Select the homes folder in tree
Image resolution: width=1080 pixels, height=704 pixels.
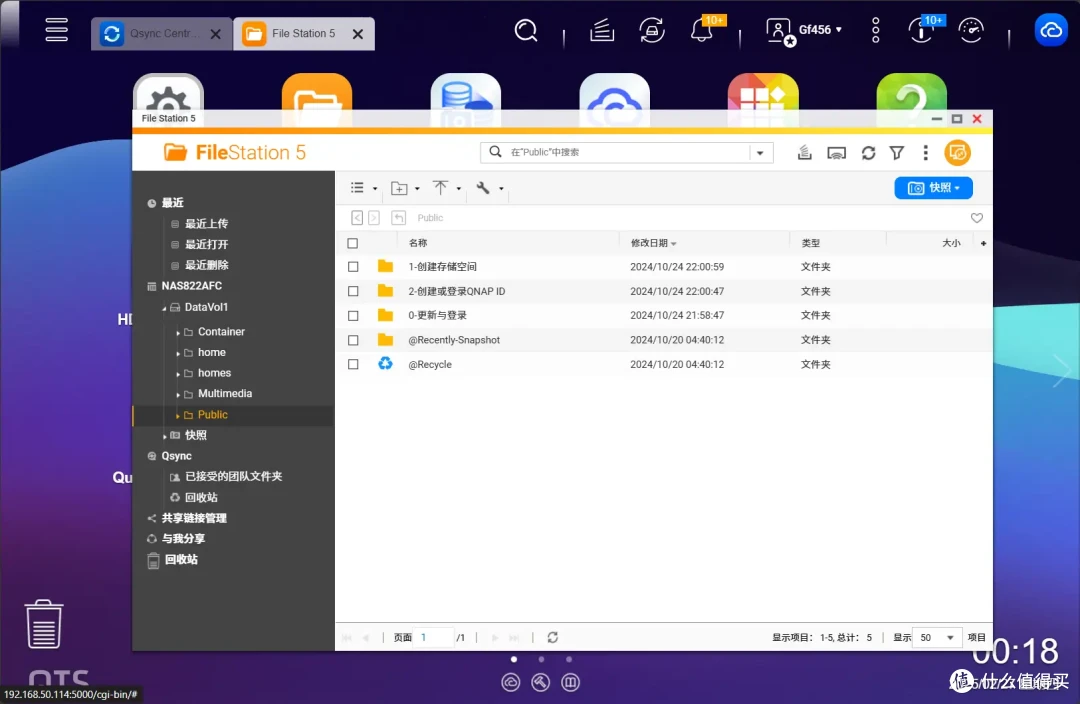[214, 373]
